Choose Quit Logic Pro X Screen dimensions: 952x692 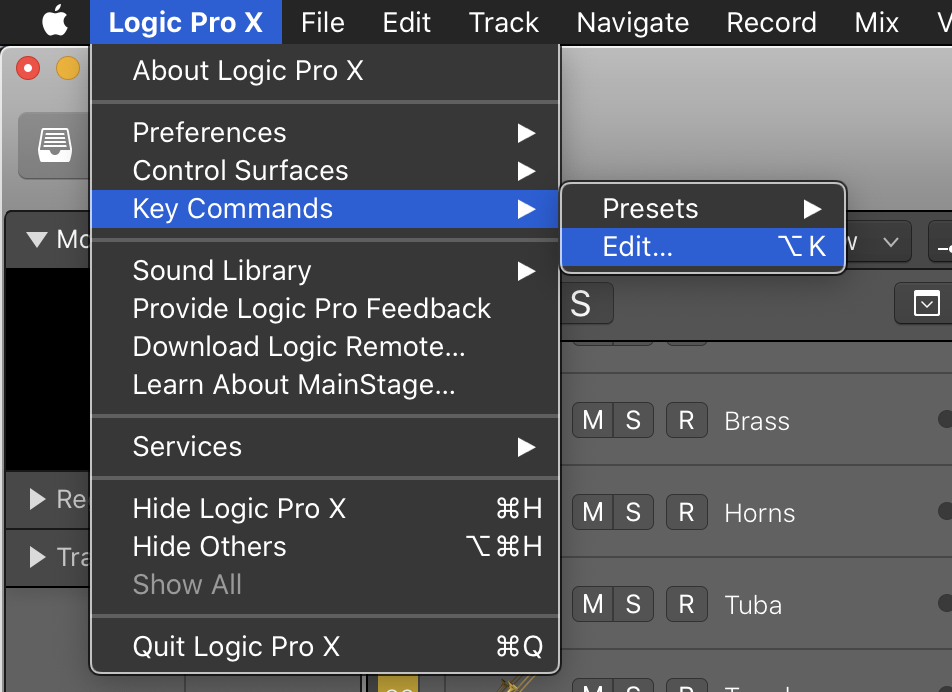pyautogui.click(x=325, y=646)
